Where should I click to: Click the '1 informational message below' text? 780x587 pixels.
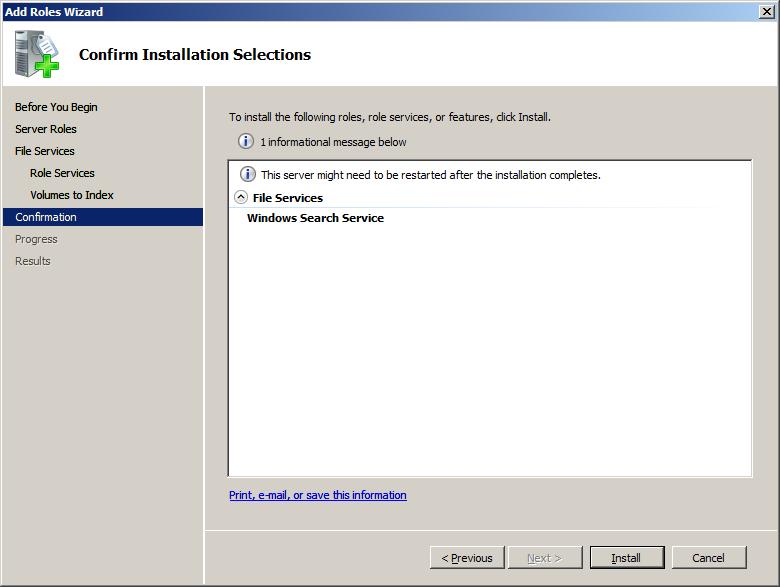click(x=333, y=142)
